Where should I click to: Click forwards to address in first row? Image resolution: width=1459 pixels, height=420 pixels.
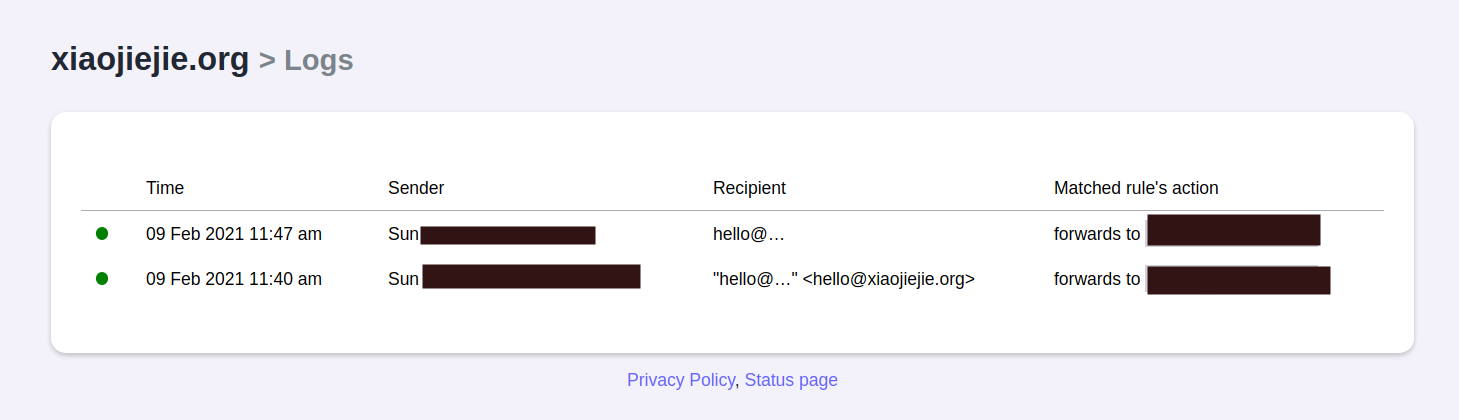[1234, 230]
